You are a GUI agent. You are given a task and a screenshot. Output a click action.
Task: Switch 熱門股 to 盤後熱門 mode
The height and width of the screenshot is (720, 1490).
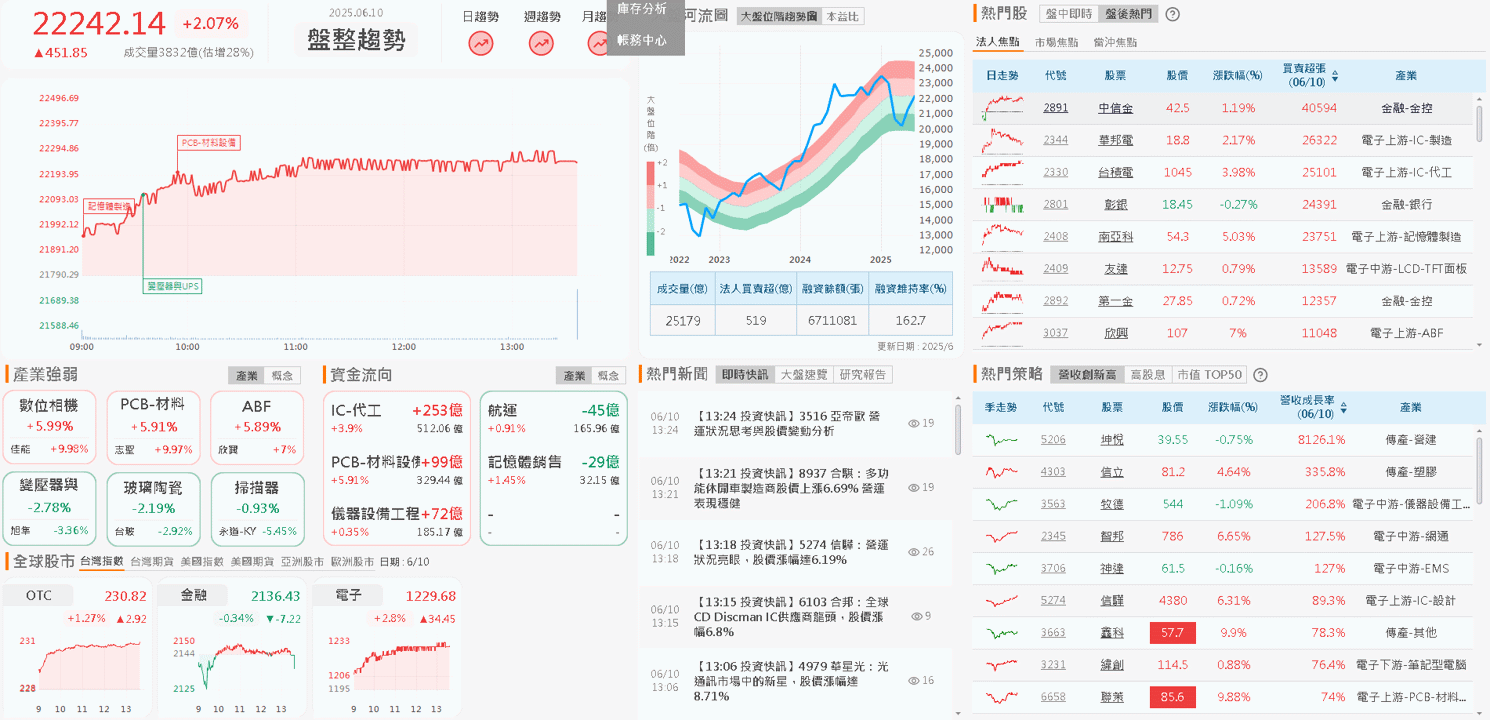coord(1127,14)
